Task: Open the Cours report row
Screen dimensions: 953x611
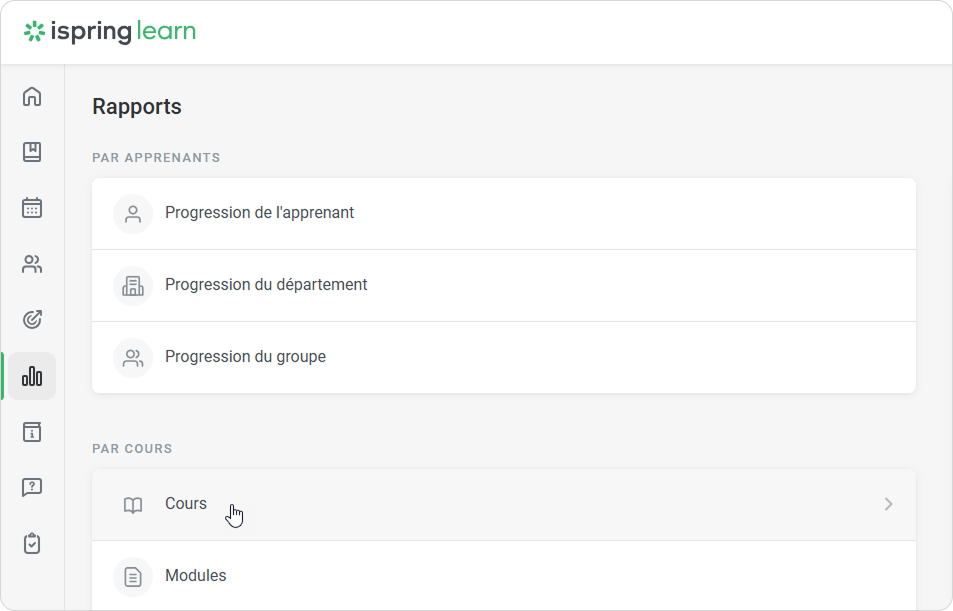Action: [186, 504]
